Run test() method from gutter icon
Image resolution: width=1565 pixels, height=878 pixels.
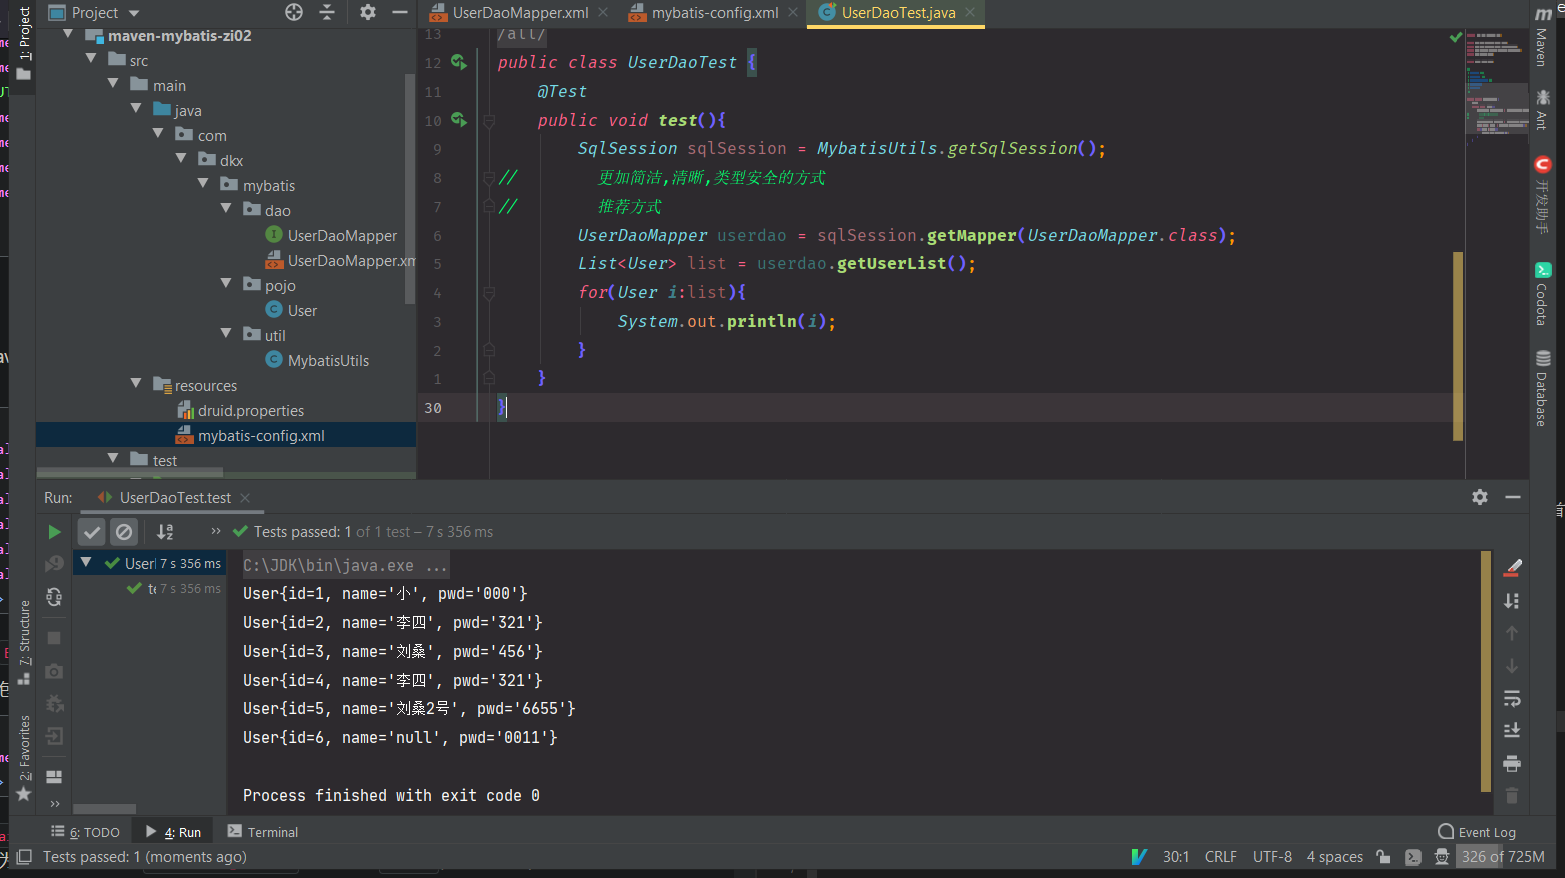click(459, 120)
